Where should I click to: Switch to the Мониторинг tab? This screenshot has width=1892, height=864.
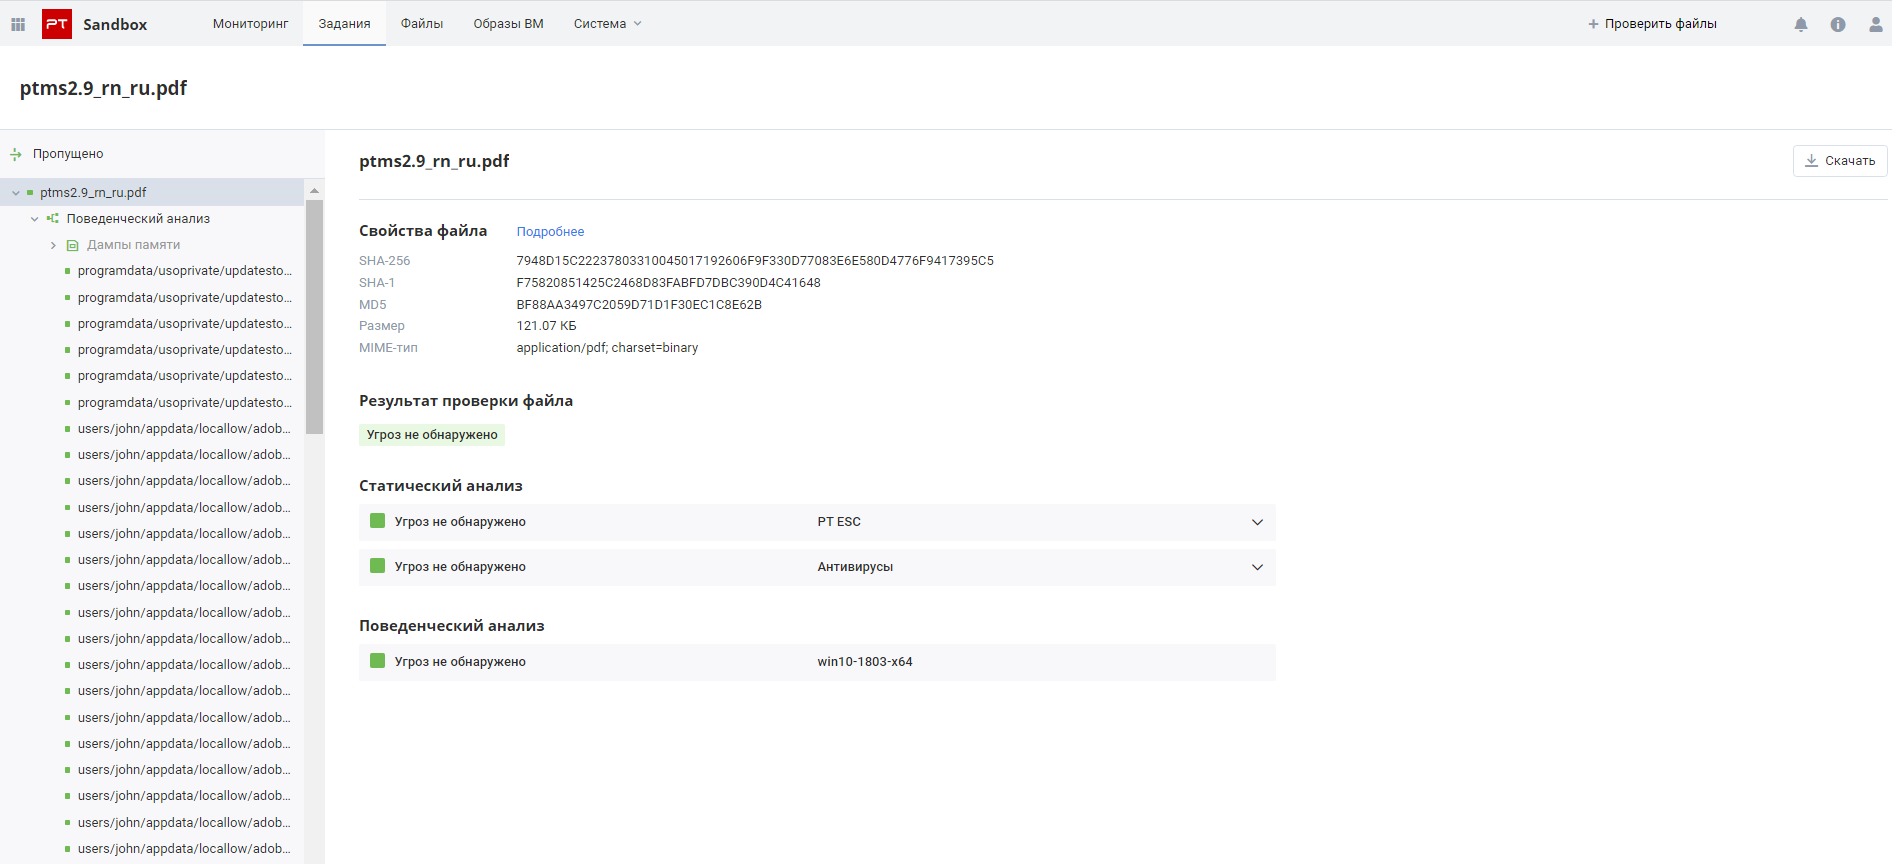click(x=250, y=24)
